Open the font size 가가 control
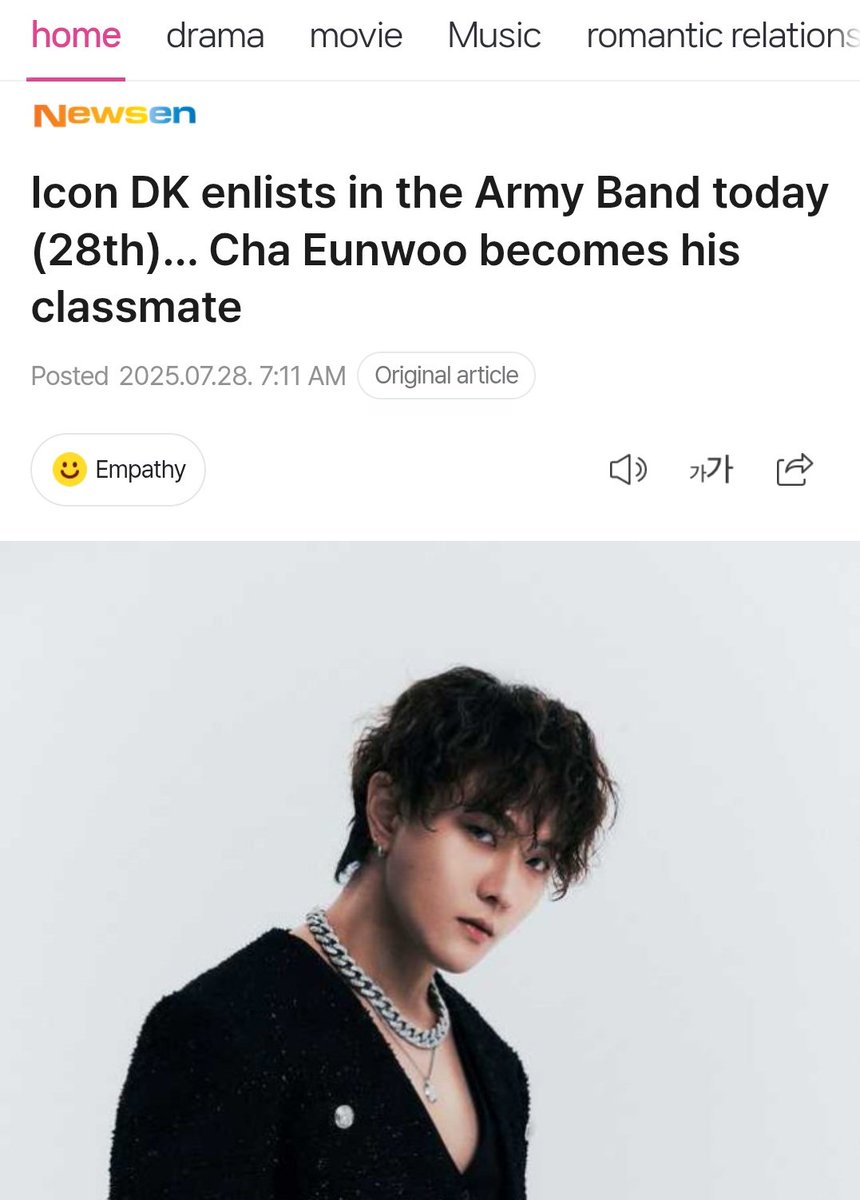This screenshot has width=860, height=1200. click(x=711, y=469)
